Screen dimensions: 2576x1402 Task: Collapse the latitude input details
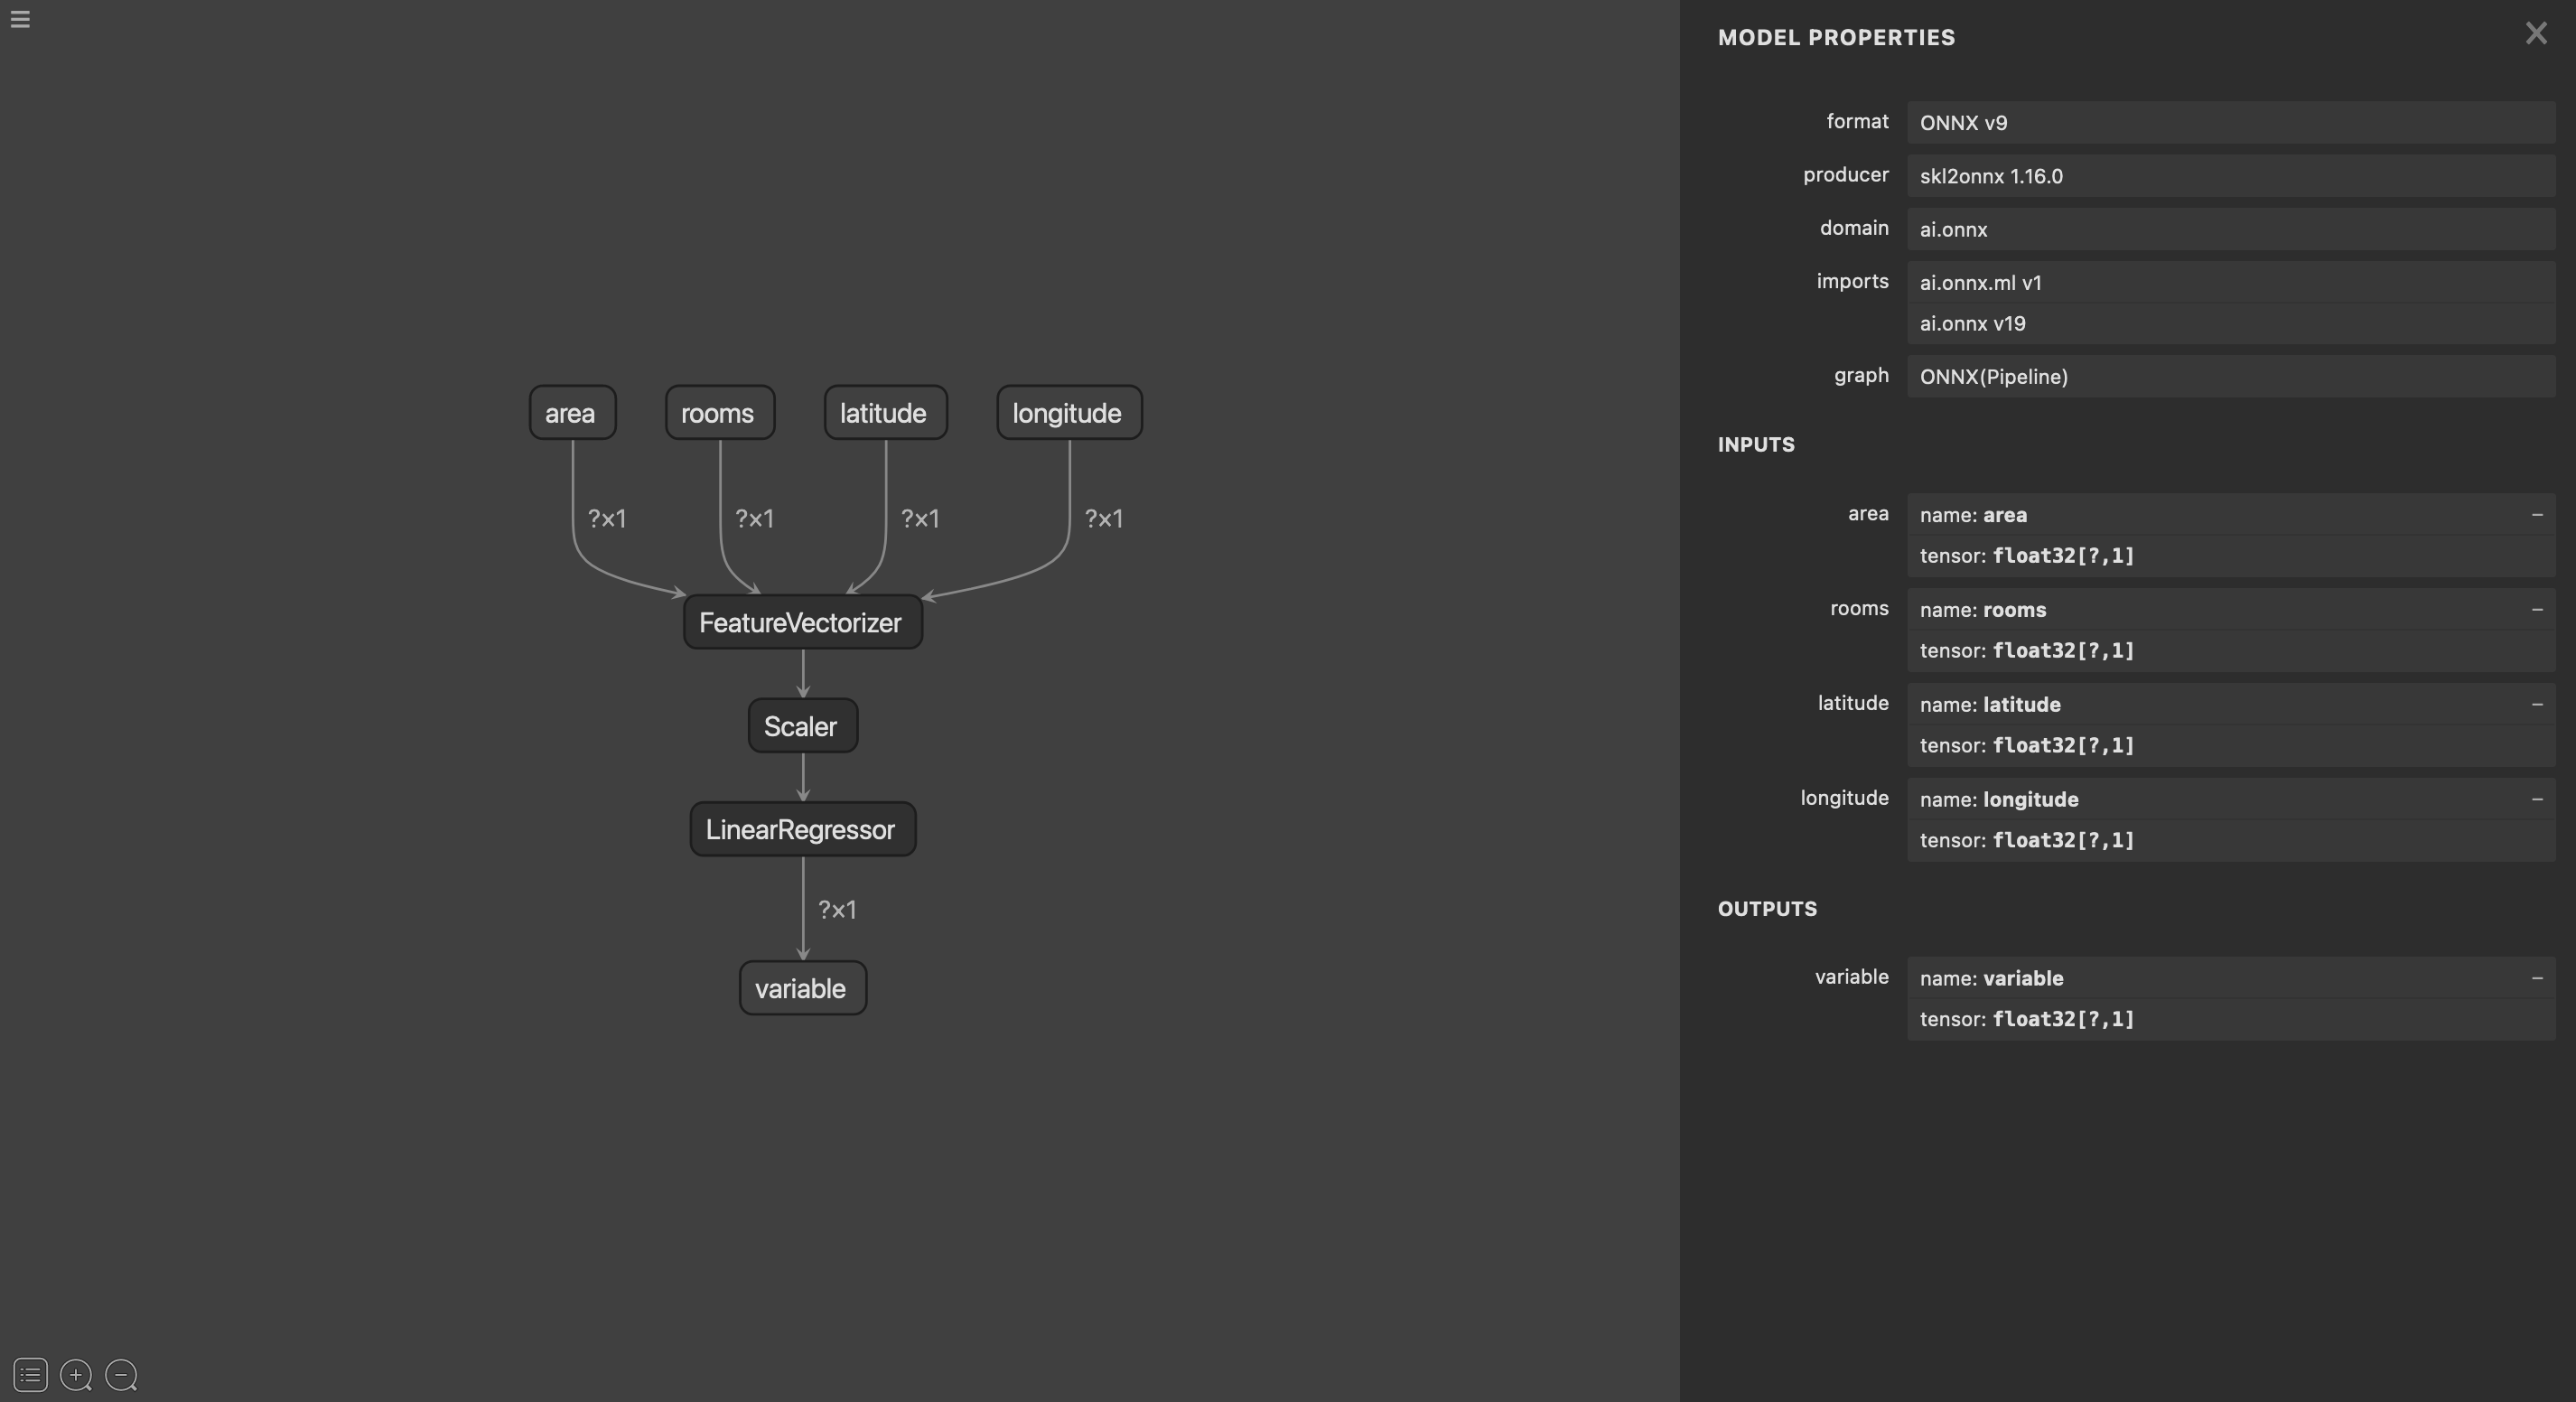click(x=2536, y=705)
